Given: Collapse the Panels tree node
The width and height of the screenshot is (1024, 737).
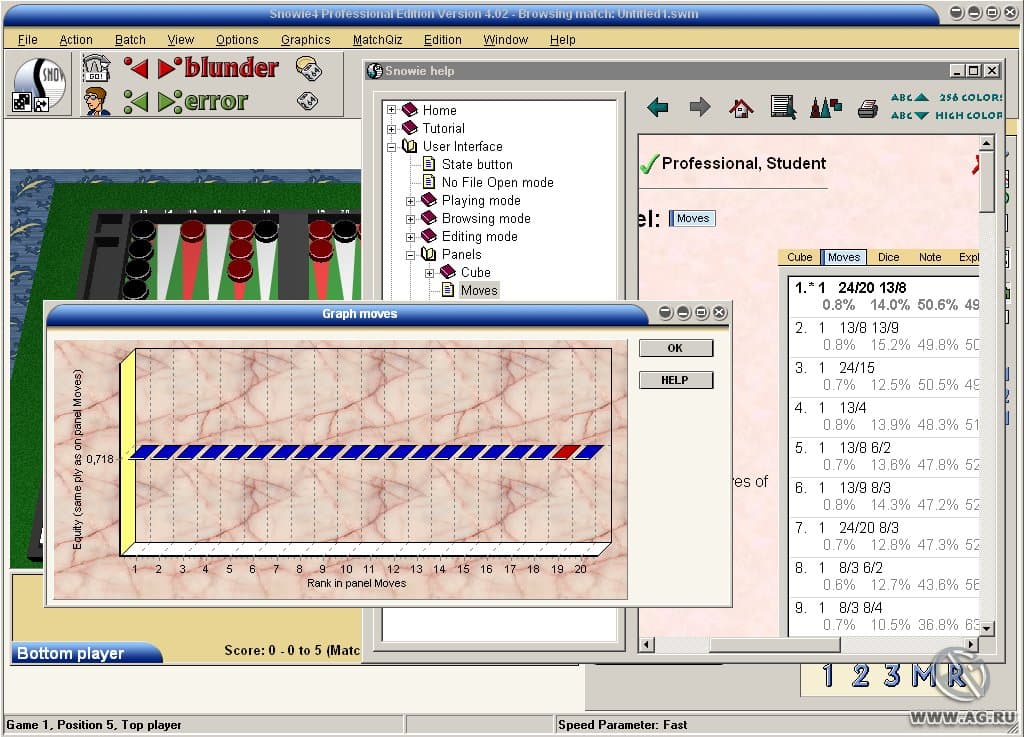Looking at the screenshot, I should point(410,255).
